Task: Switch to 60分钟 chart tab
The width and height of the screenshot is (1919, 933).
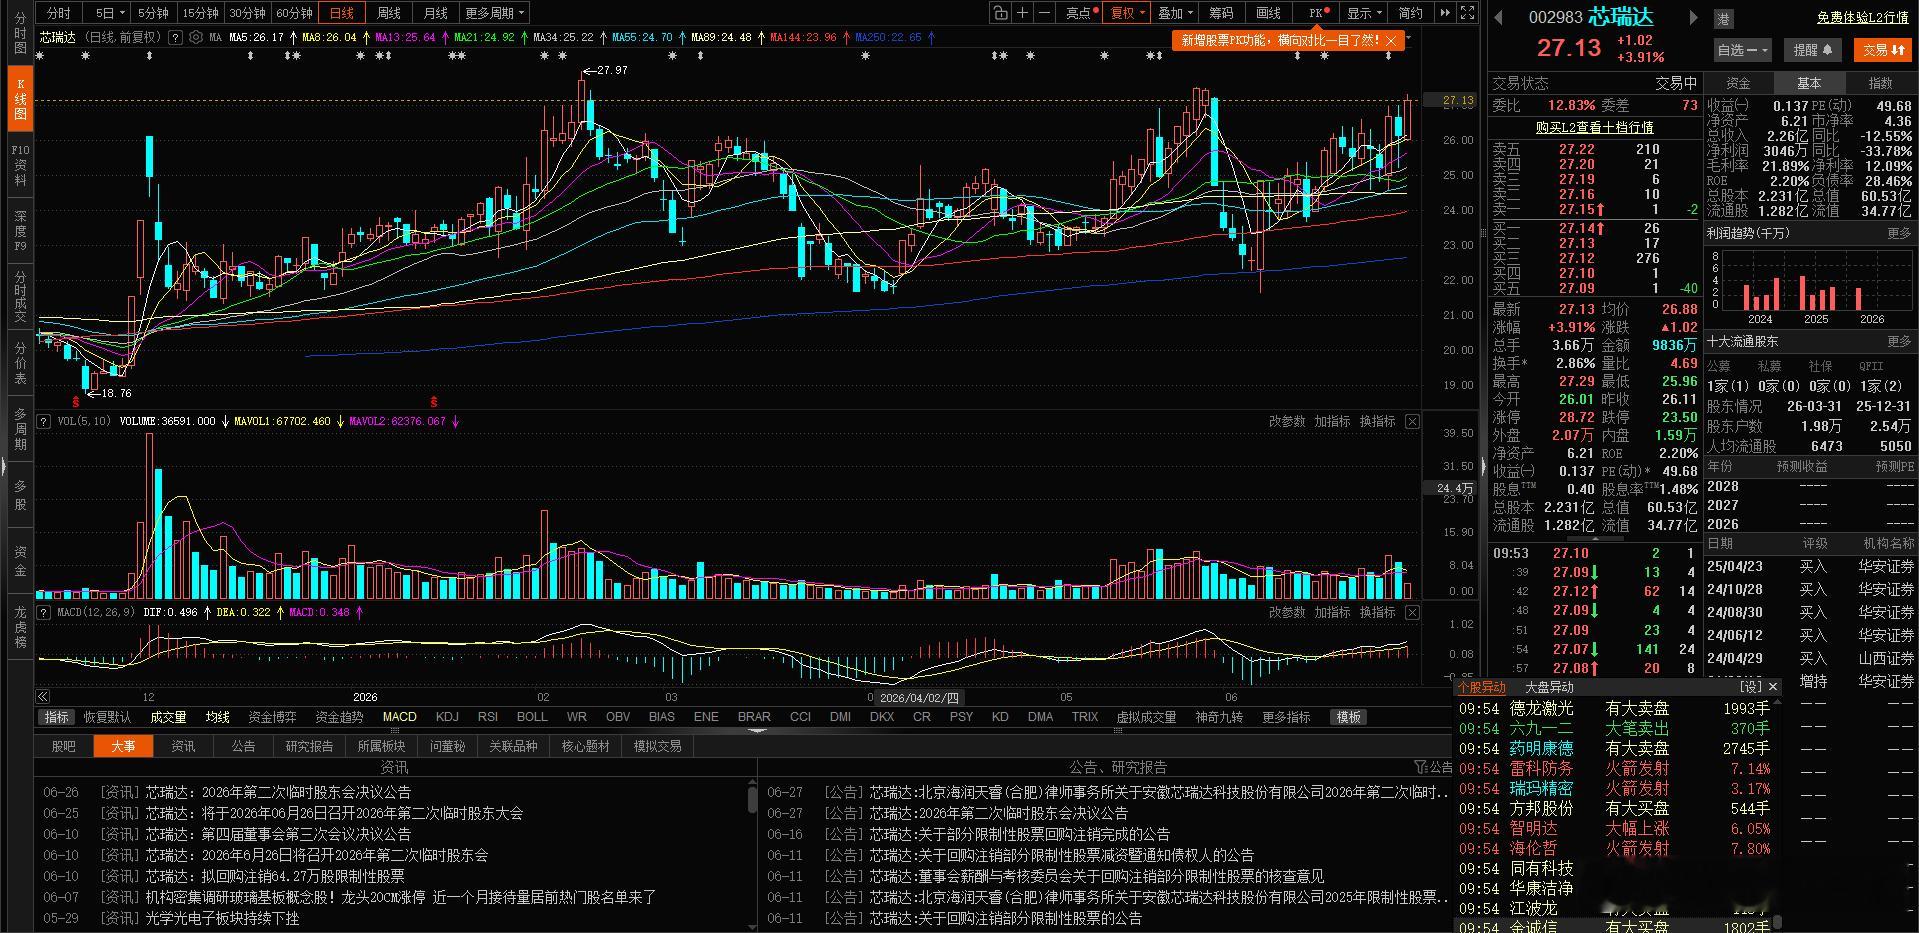Action: pyautogui.click(x=295, y=13)
